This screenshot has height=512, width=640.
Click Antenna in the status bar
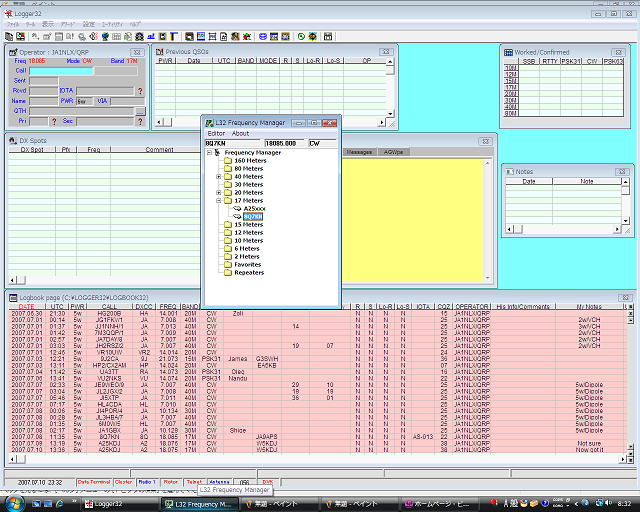220,482
